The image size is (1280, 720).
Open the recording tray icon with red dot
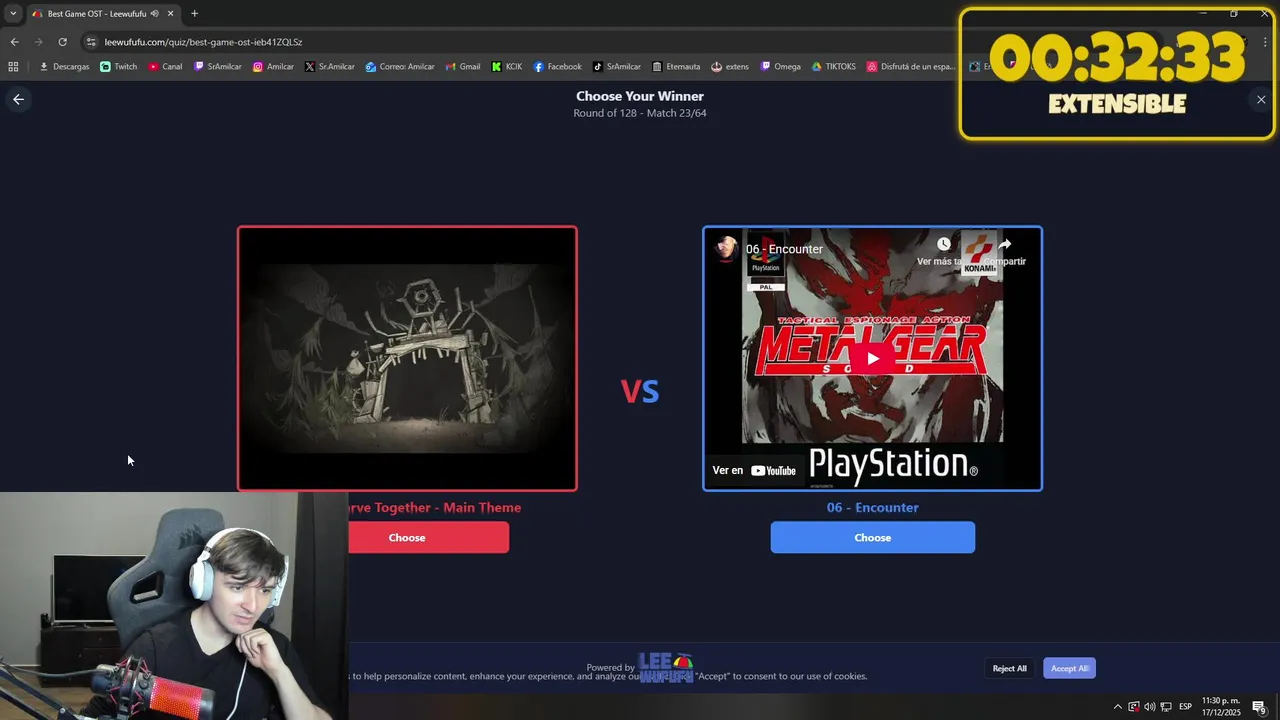(1133, 707)
